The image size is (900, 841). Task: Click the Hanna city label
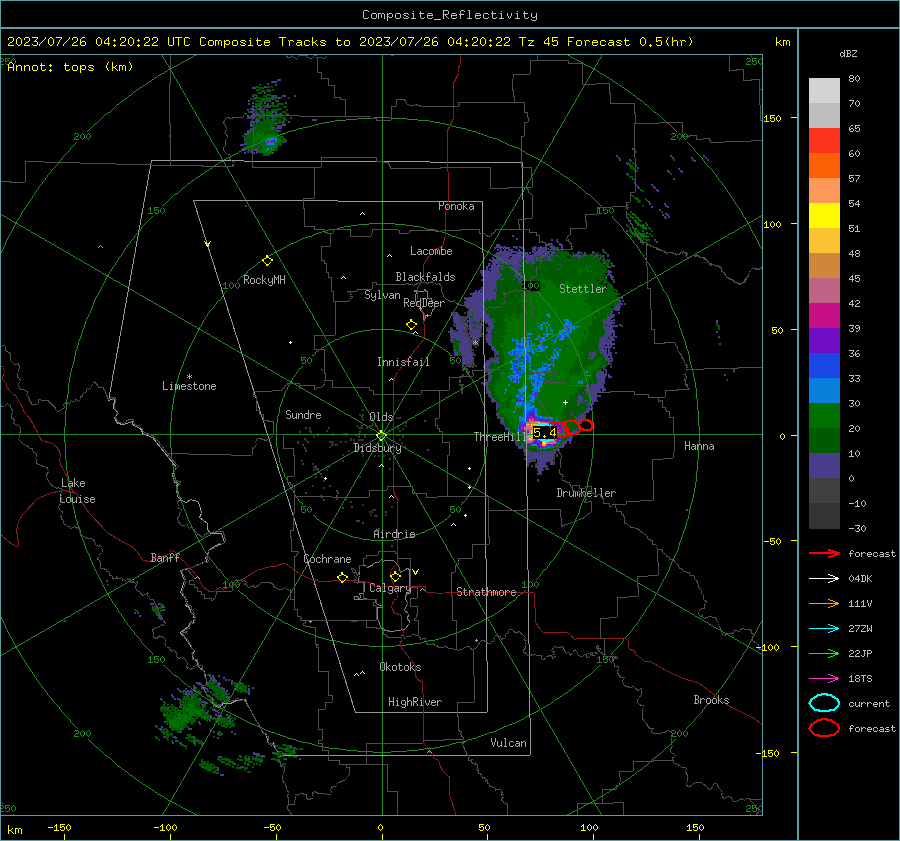[x=699, y=446]
